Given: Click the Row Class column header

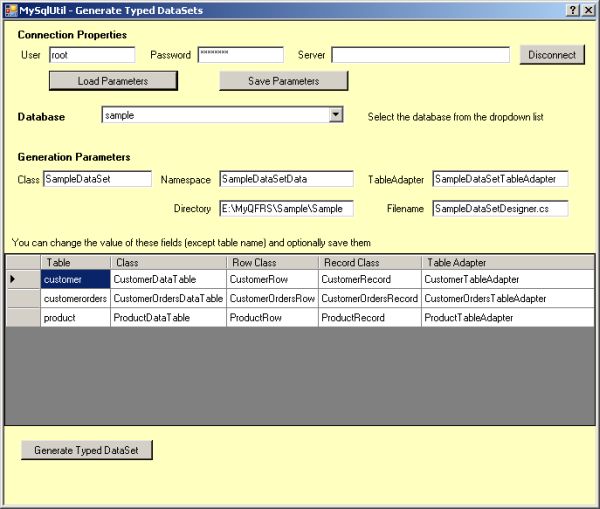Looking at the screenshot, I should point(272,263).
